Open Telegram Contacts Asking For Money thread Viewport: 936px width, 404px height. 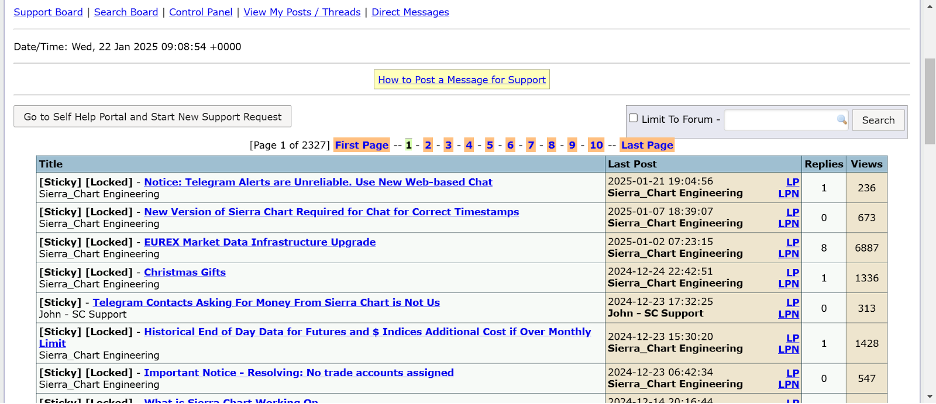tap(266, 303)
